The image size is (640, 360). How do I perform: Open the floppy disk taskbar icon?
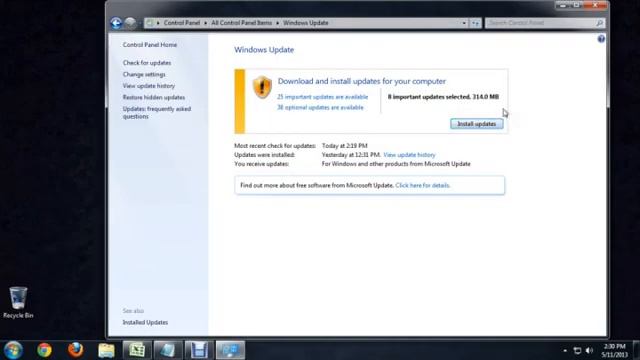pyautogui.click(x=198, y=351)
